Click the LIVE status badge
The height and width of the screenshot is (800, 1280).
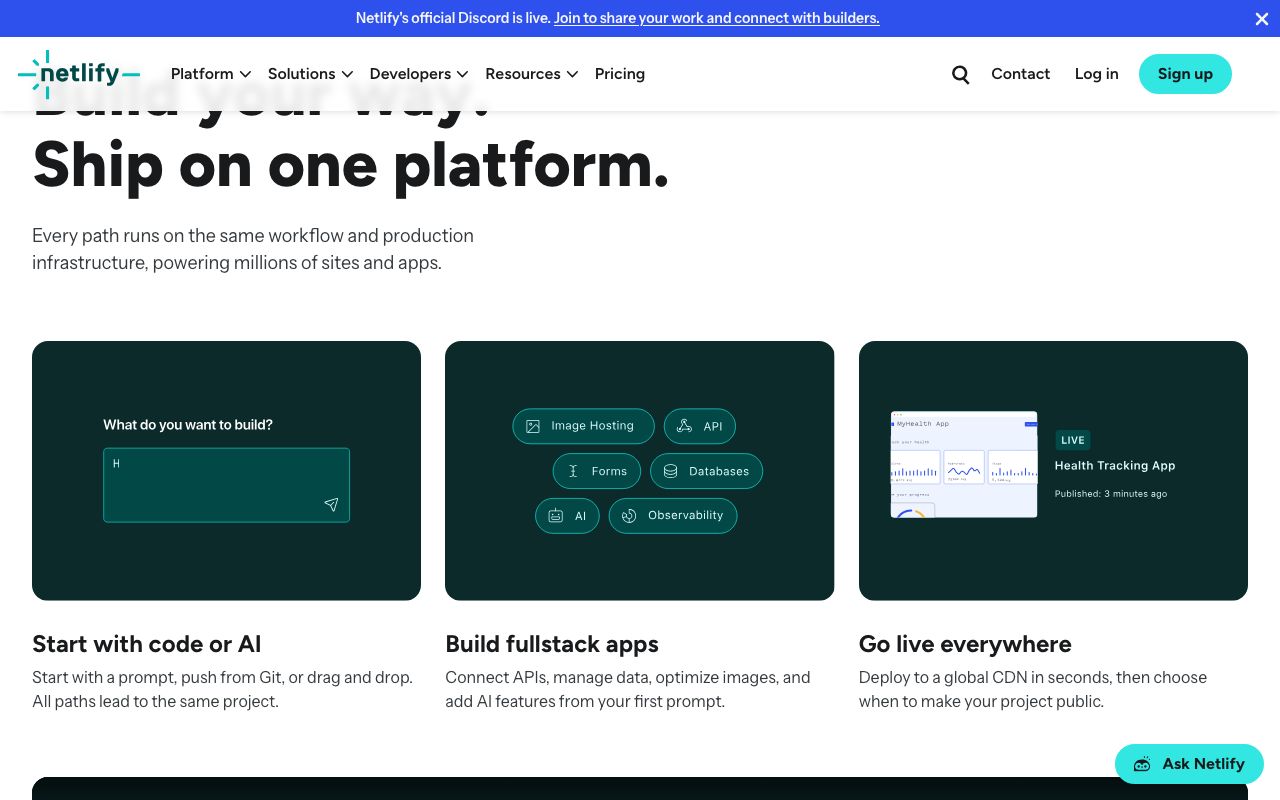click(1073, 440)
